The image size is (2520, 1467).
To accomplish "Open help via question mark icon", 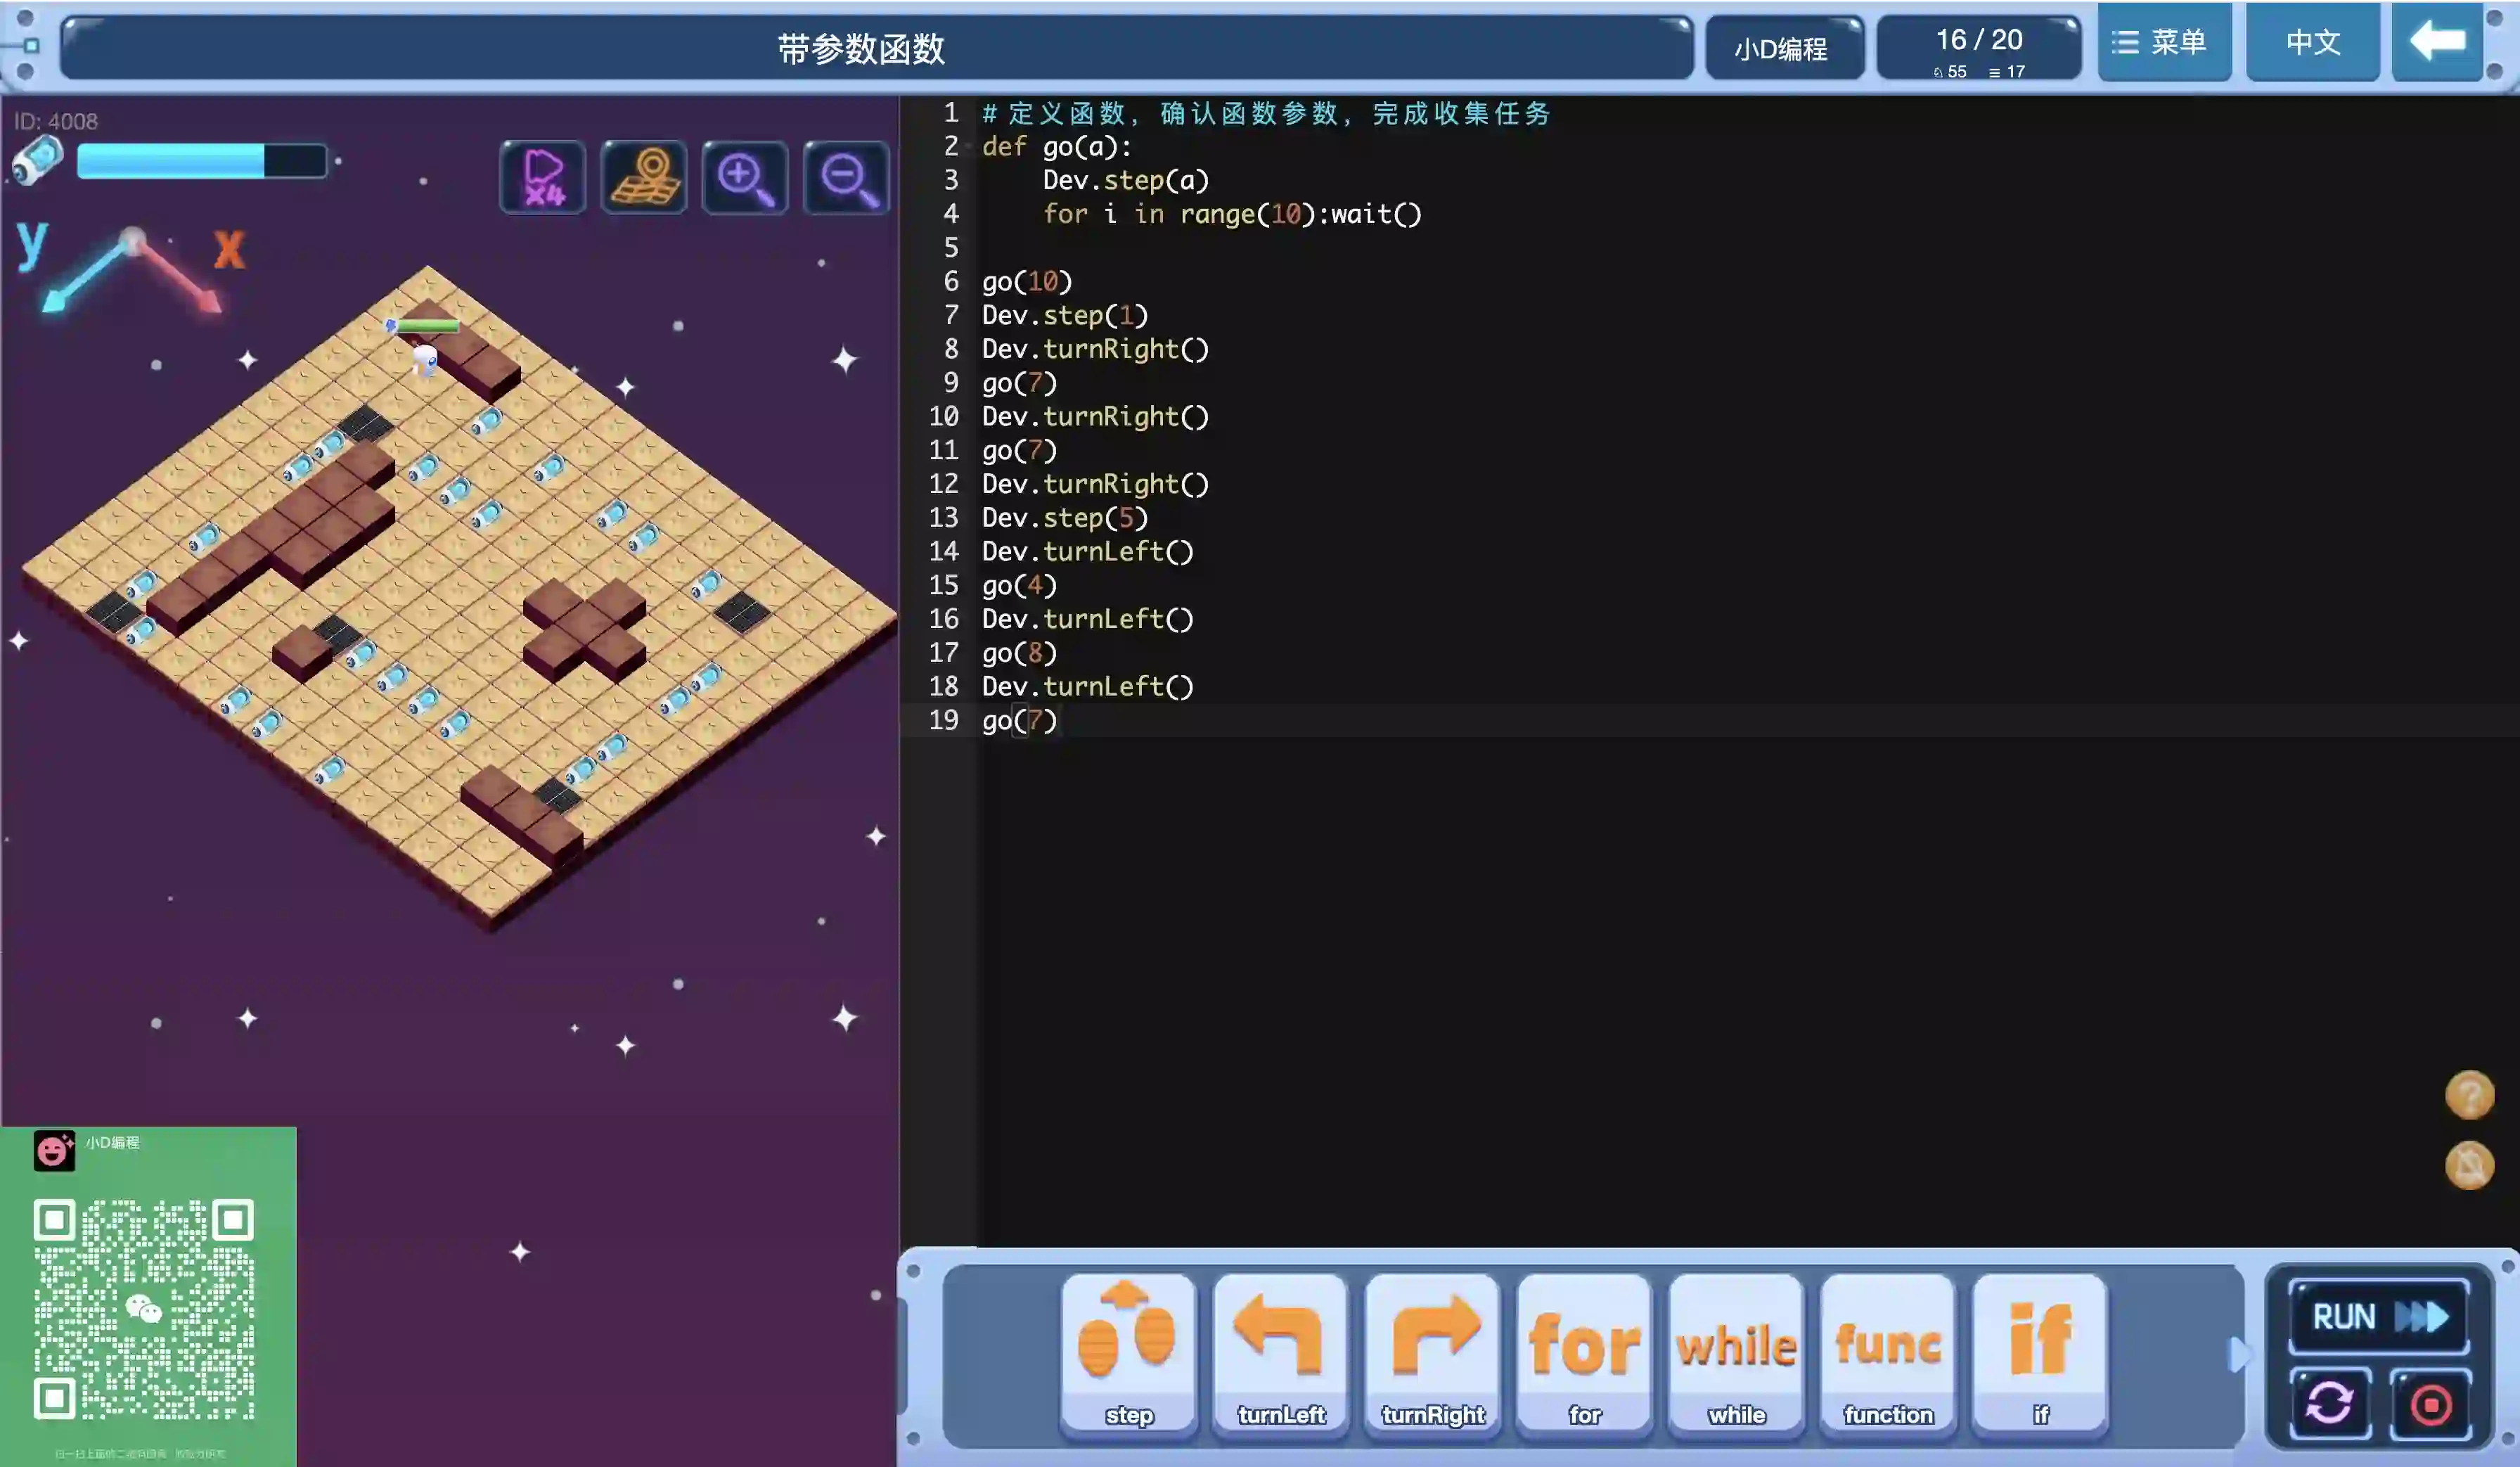I will pos(2469,1095).
